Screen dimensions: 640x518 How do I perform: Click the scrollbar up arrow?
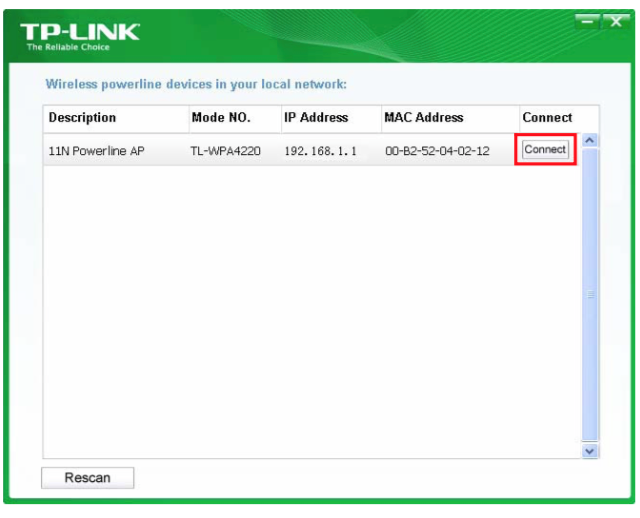click(589, 141)
